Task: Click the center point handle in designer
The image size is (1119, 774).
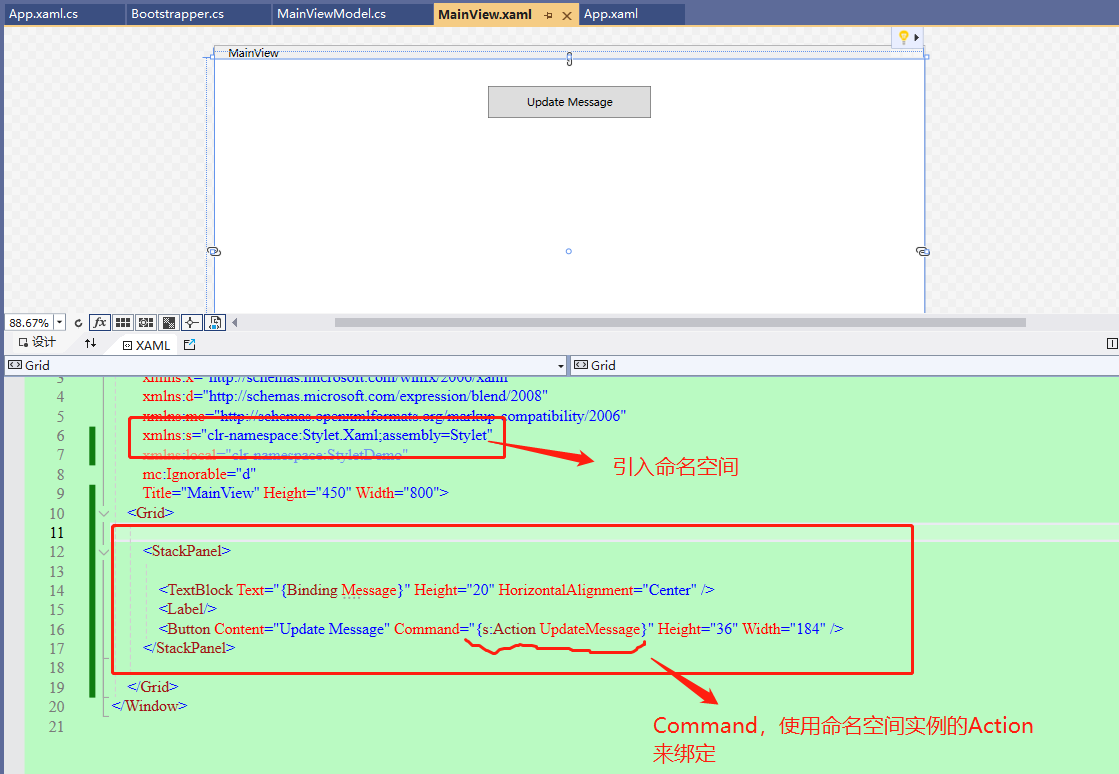Action: point(569,251)
